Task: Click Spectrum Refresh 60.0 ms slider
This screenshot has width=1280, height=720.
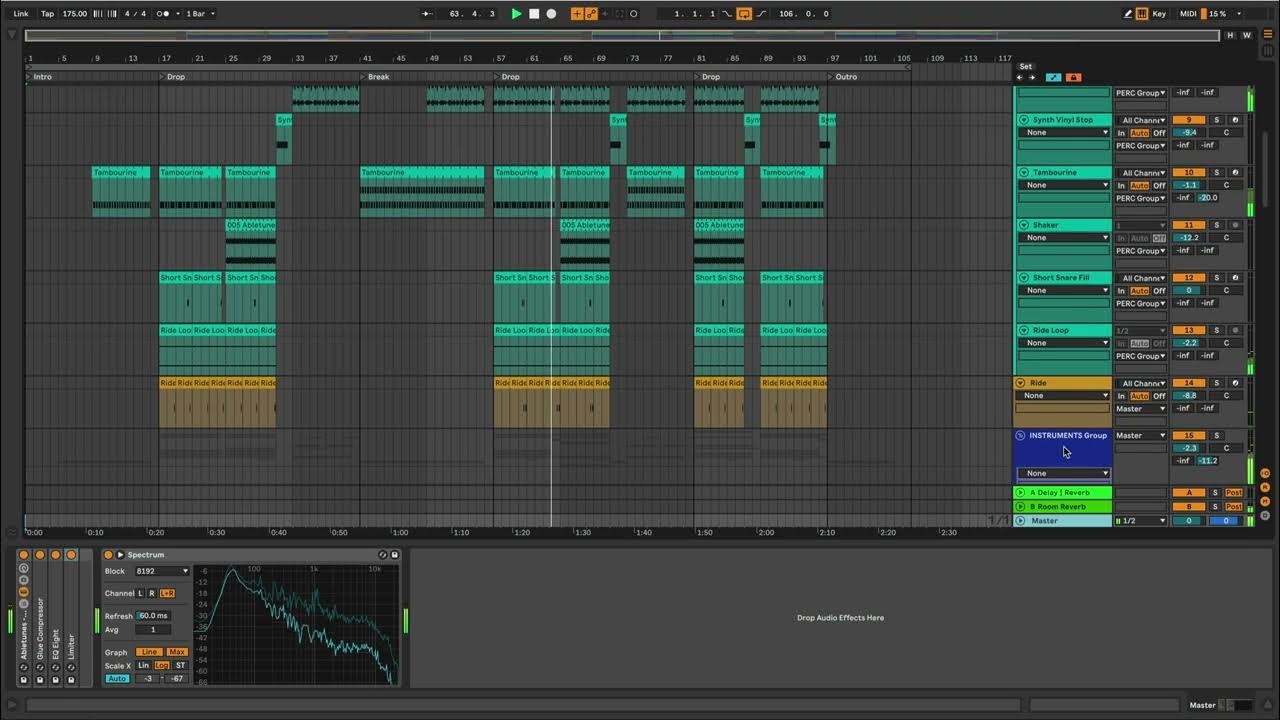Action: tap(153, 616)
